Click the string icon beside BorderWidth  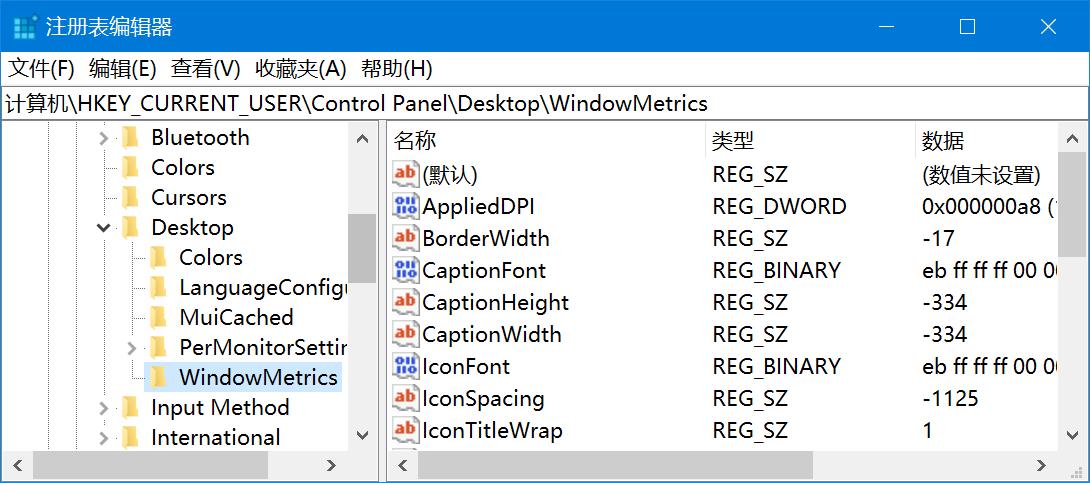coord(405,239)
